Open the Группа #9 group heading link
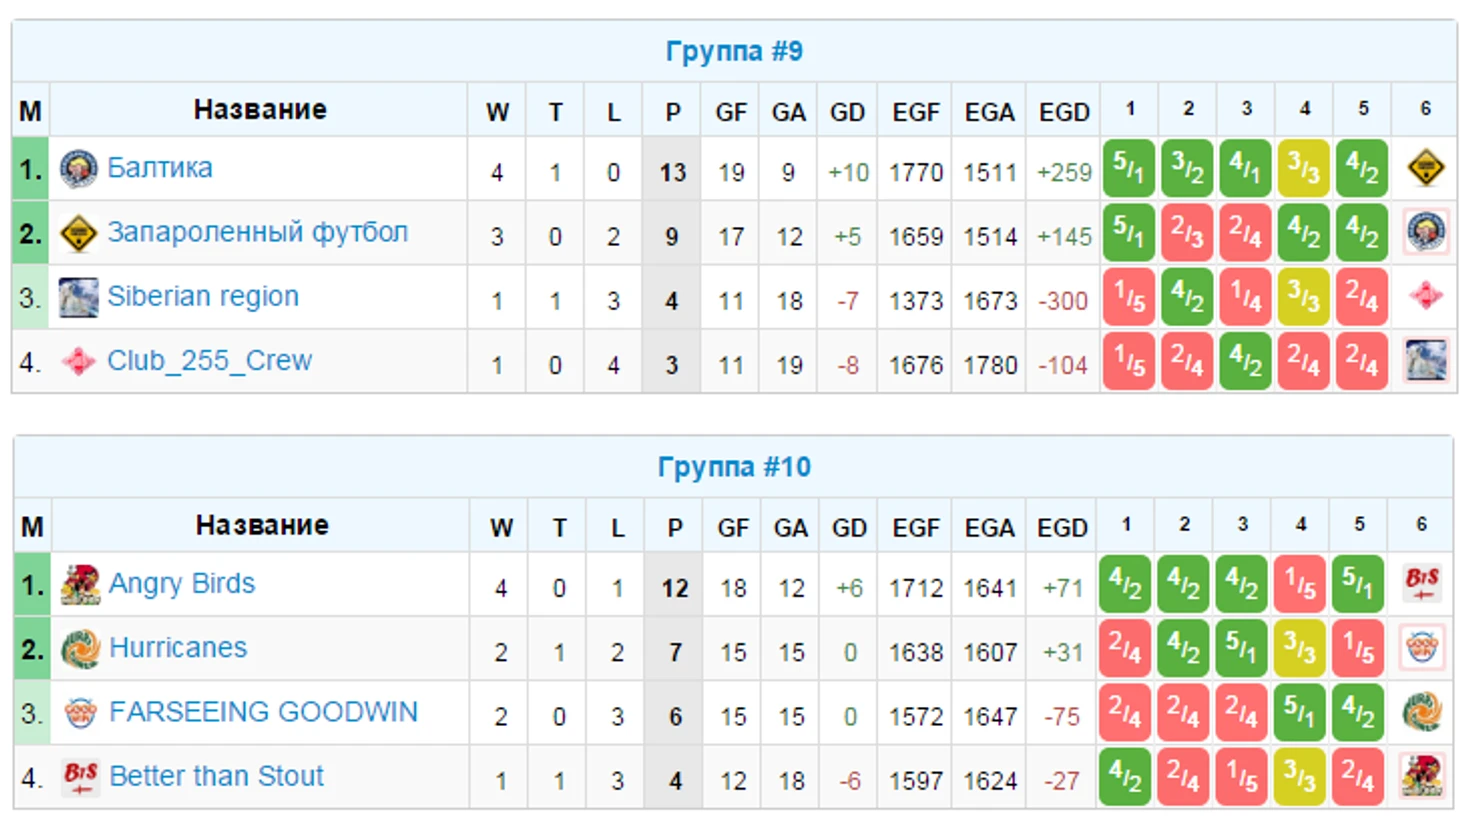Image resolution: width=1460 pixels, height=819 pixels. 734,51
